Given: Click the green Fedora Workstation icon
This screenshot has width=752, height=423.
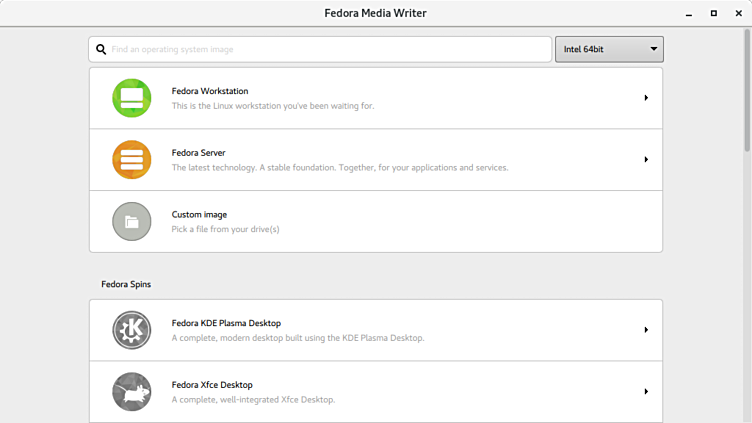Looking at the screenshot, I should [132, 98].
